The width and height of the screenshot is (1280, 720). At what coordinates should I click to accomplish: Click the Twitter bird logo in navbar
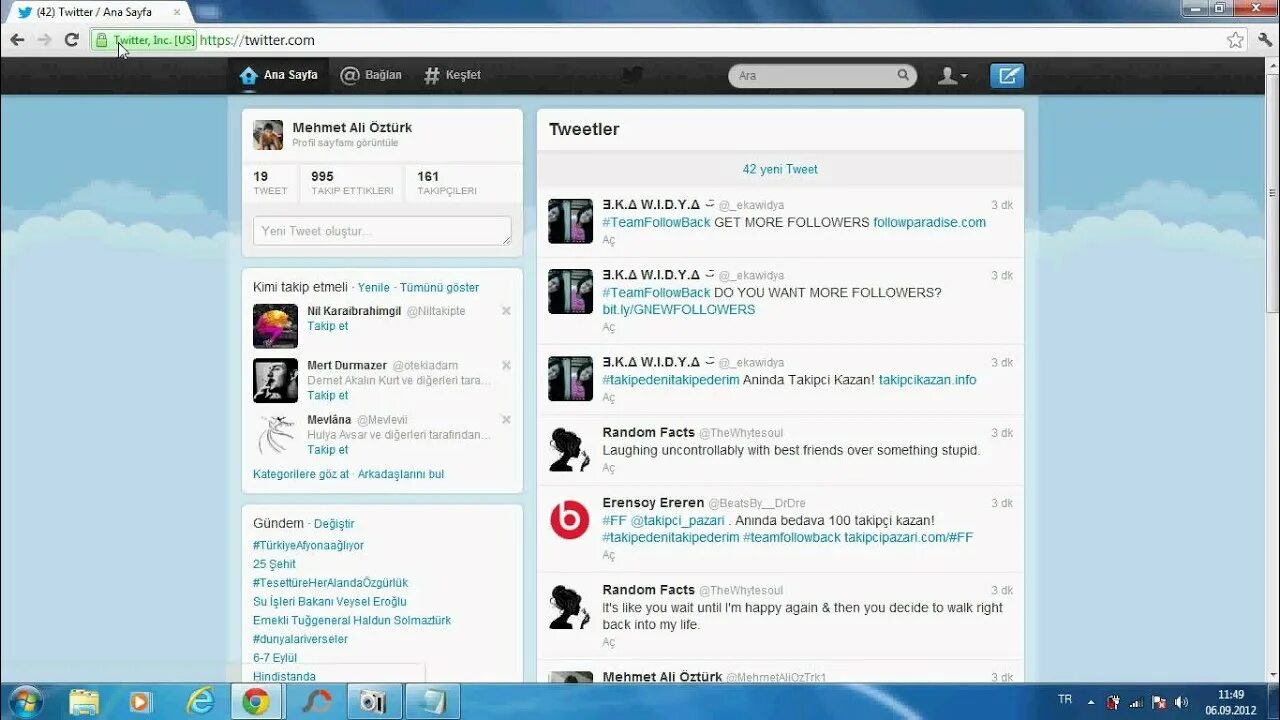pos(631,75)
